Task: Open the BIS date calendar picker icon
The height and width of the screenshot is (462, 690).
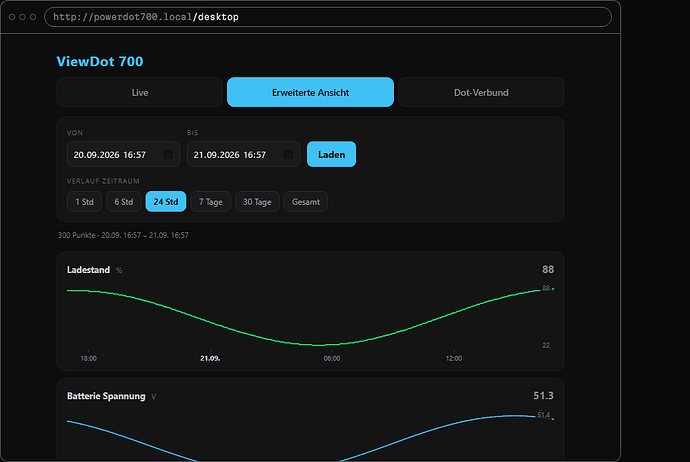Action: [288, 154]
